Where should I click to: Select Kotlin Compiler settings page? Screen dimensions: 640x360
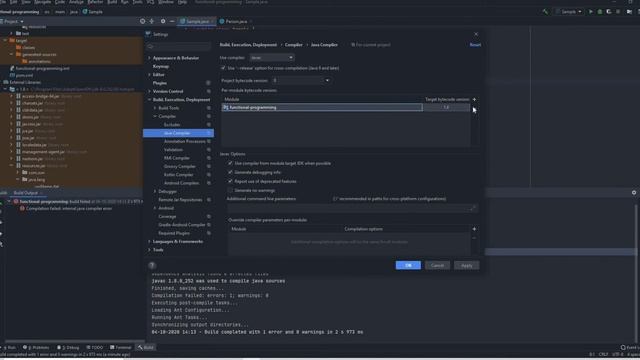point(178,175)
